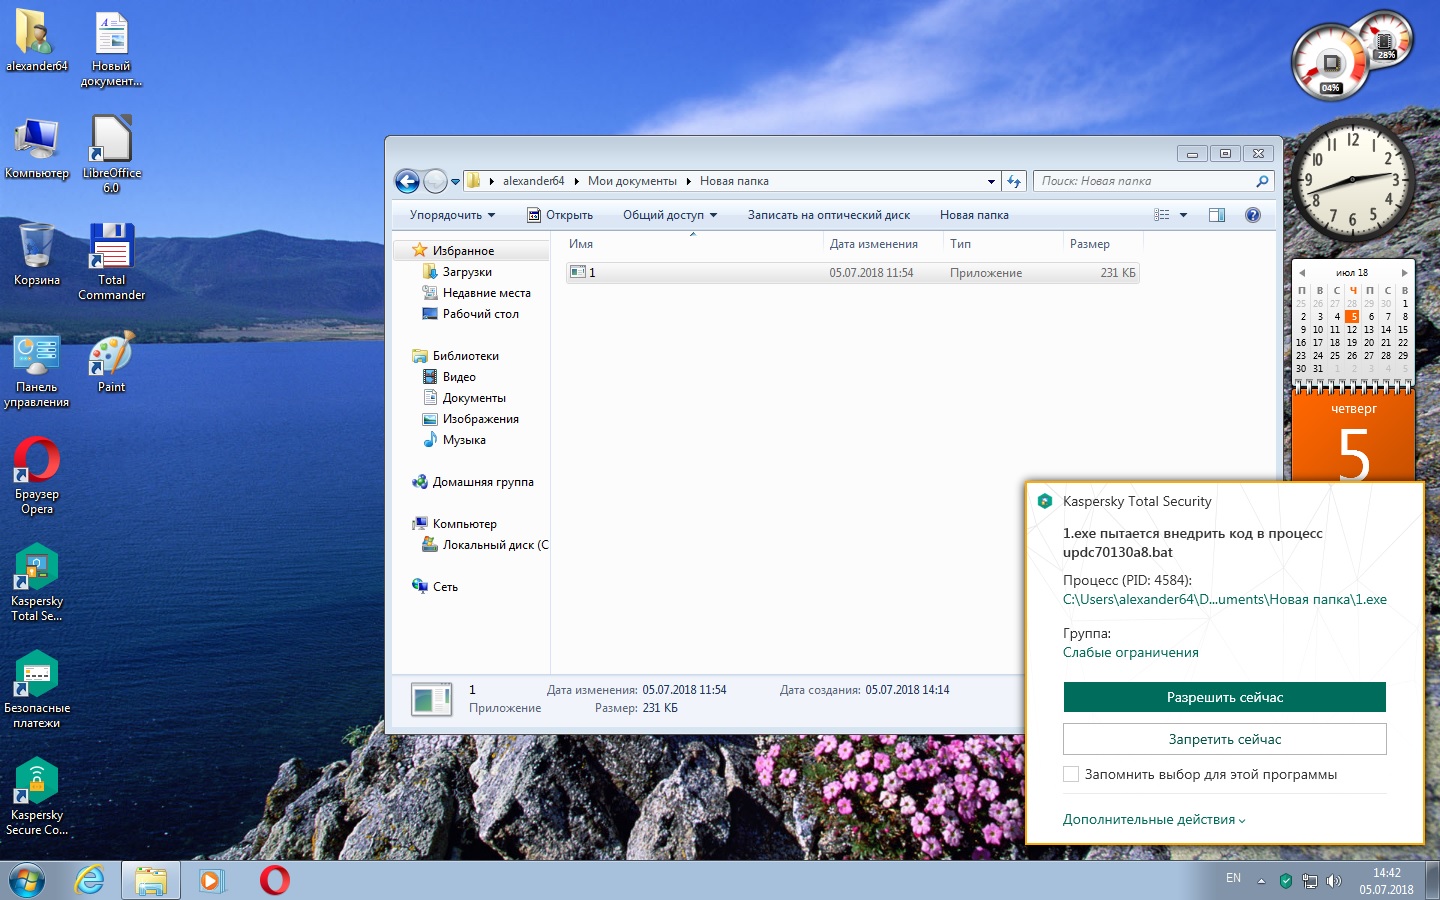The height and width of the screenshot is (900, 1440).
Task: Launch Opera from the taskbar
Action: (x=275, y=880)
